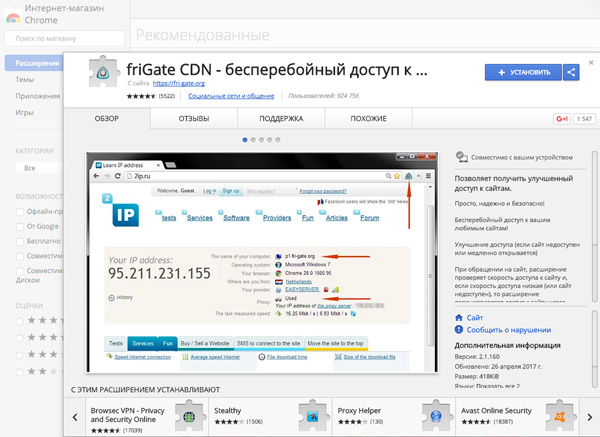Click the Обновлено: 26 апреля 2017 г. text

[x=498, y=367]
